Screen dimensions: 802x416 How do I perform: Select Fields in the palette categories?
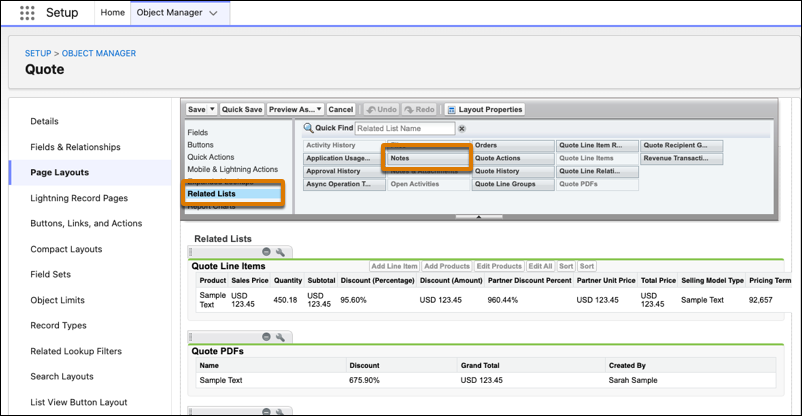click(x=197, y=133)
